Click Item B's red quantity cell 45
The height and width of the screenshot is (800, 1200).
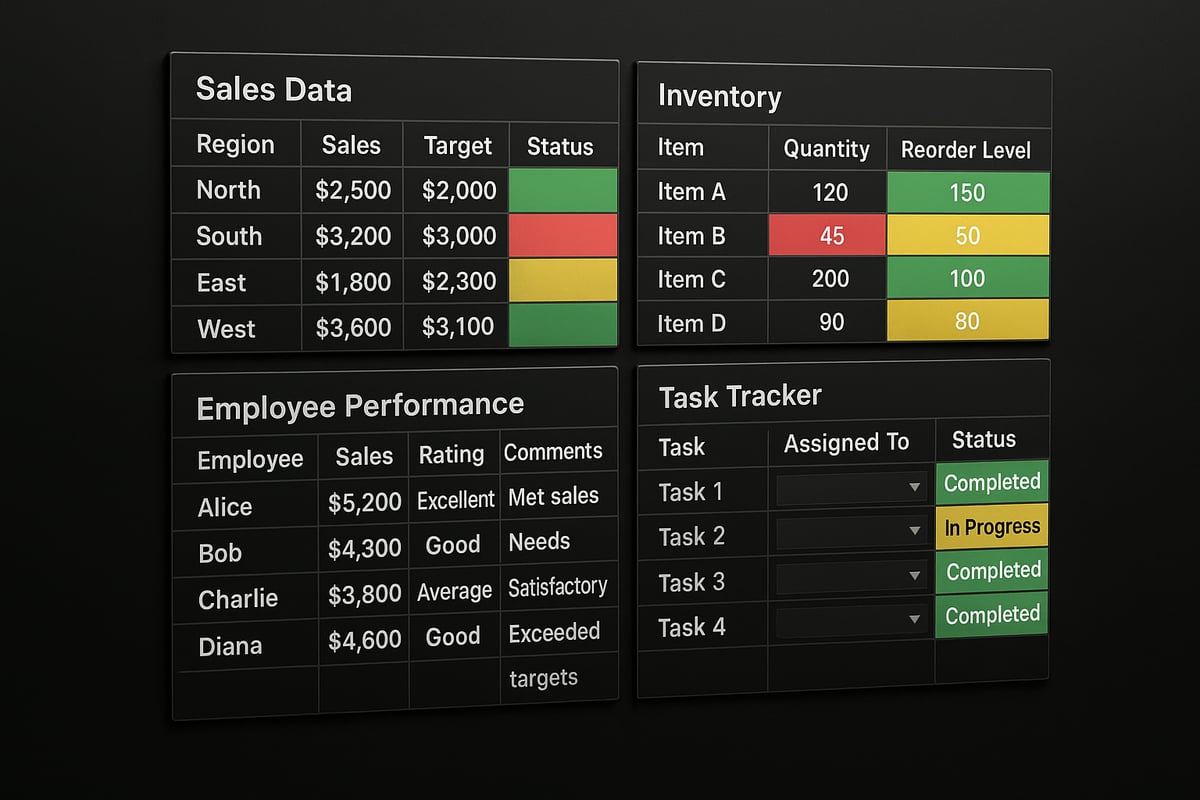828,236
